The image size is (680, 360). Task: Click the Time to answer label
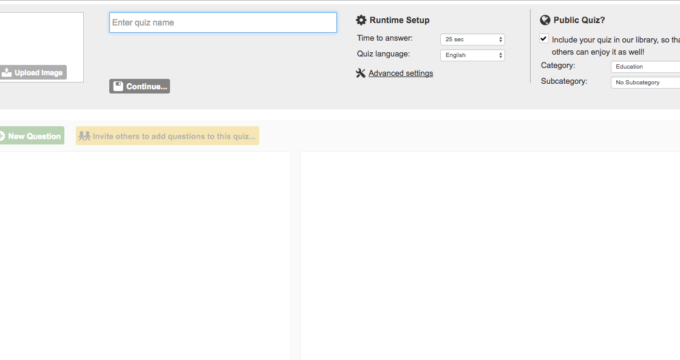(x=385, y=38)
